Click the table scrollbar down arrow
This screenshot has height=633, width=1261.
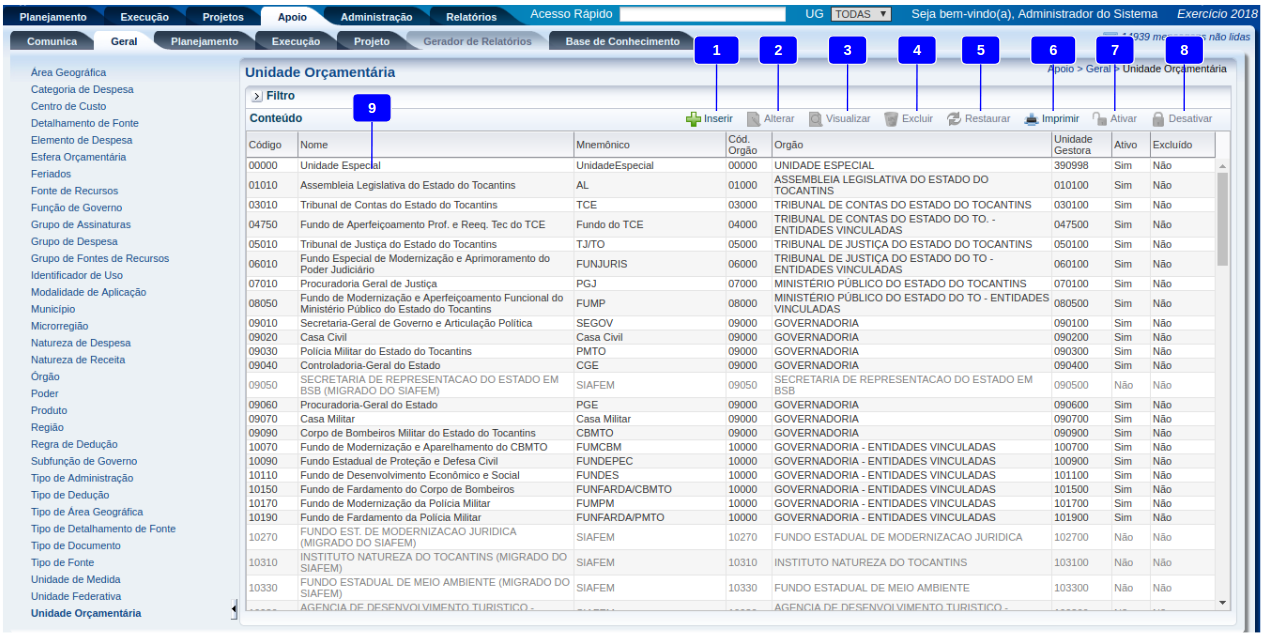pos(1221,603)
